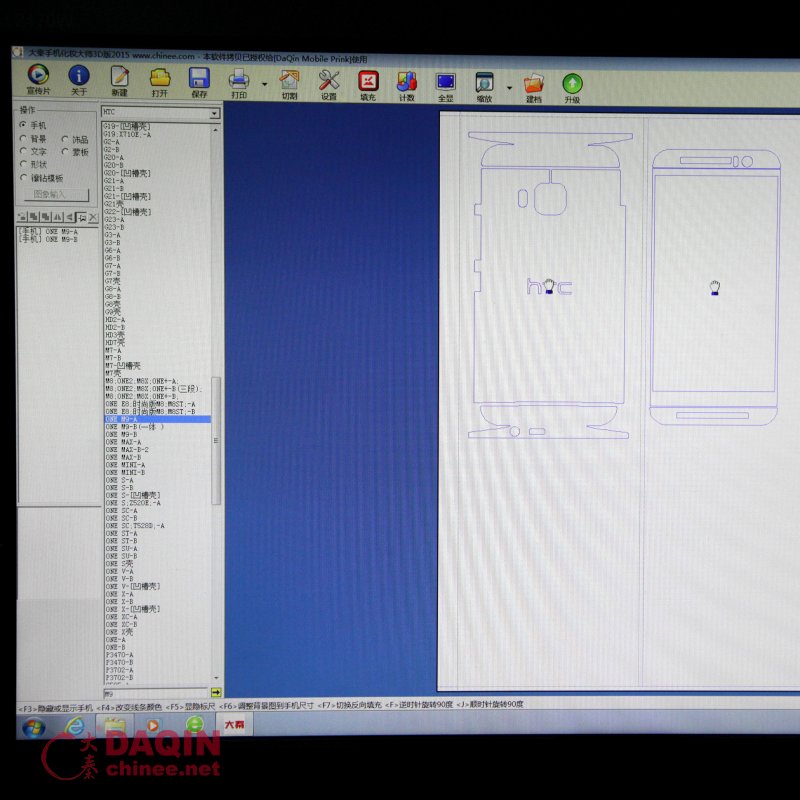
Task: Click the model search input field
Action: (156, 692)
